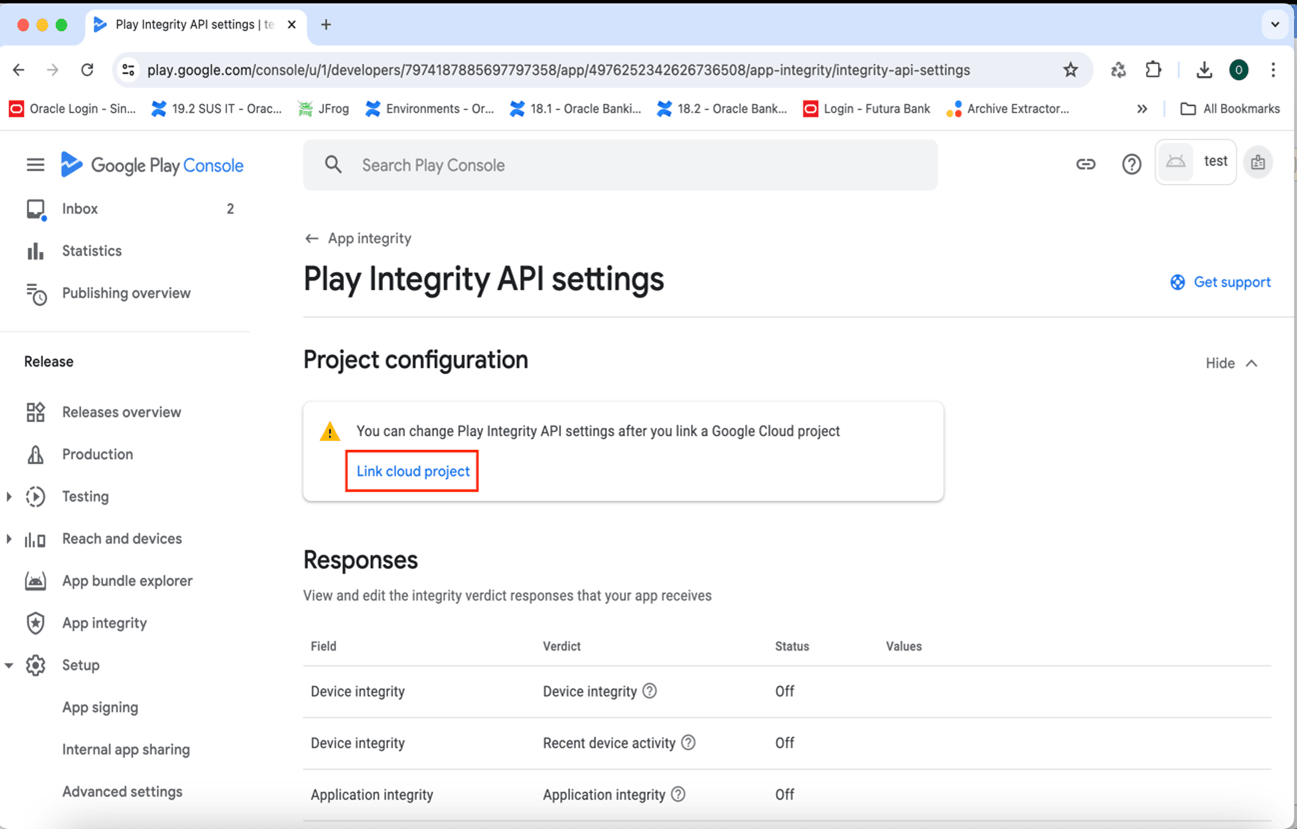
Task: Open Inbox in the sidebar
Action: (80, 209)
